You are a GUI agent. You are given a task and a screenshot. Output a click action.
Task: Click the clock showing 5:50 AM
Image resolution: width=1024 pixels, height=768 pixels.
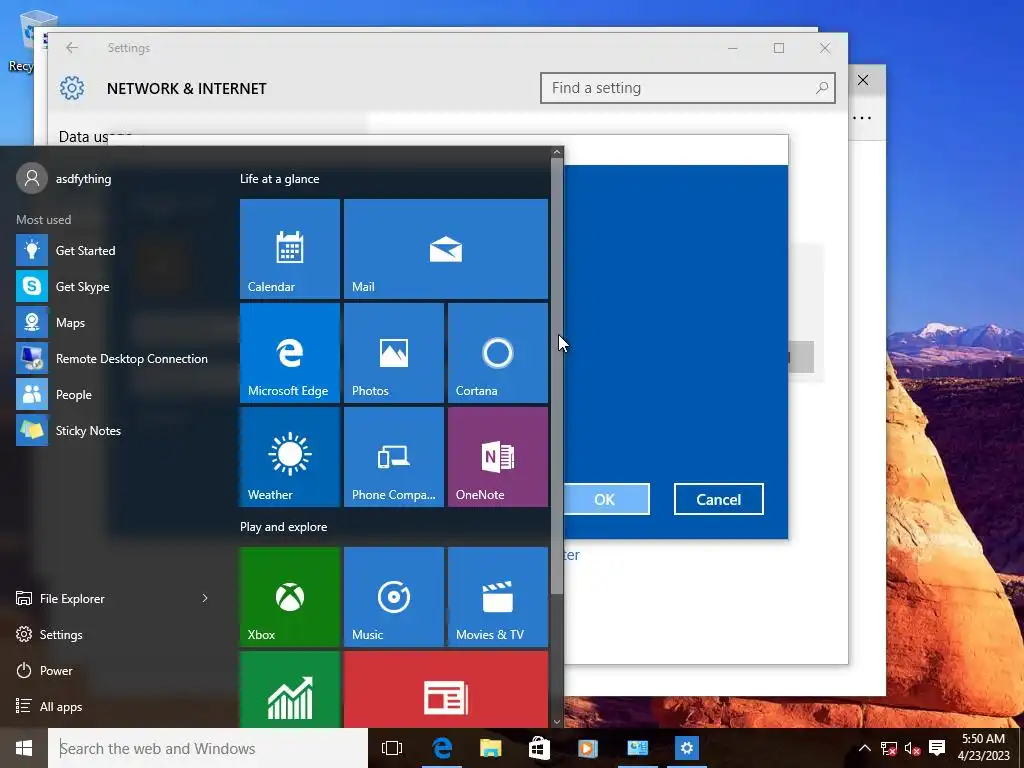tap(984, 748)
